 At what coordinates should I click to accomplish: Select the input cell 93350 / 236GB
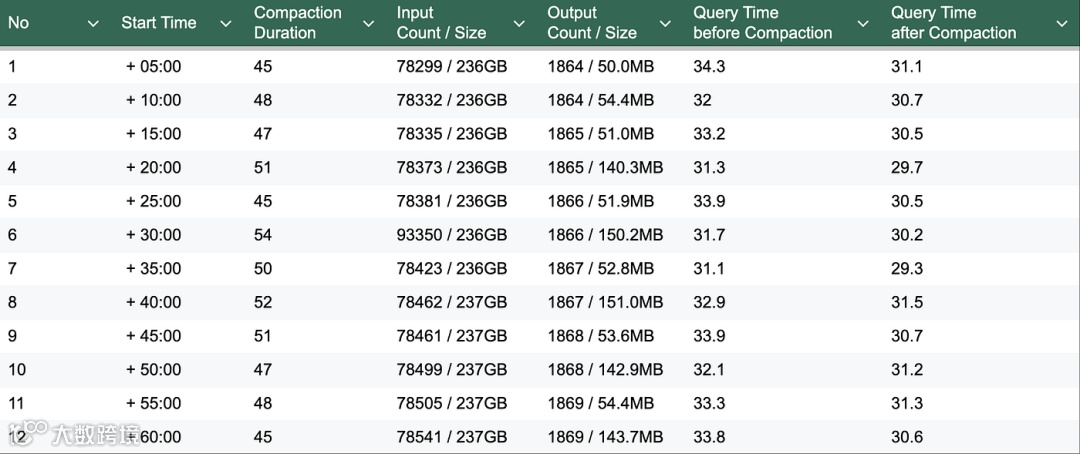click(452, 235)
